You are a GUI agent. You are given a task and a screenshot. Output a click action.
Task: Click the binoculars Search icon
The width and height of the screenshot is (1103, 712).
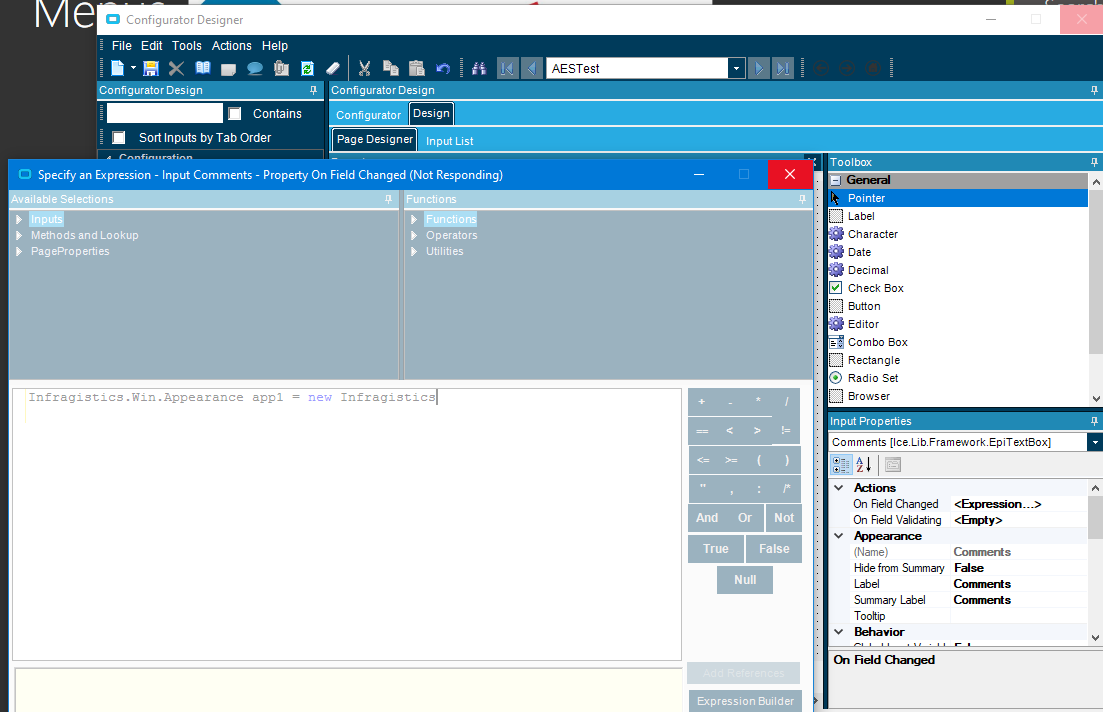pos(479,68)
